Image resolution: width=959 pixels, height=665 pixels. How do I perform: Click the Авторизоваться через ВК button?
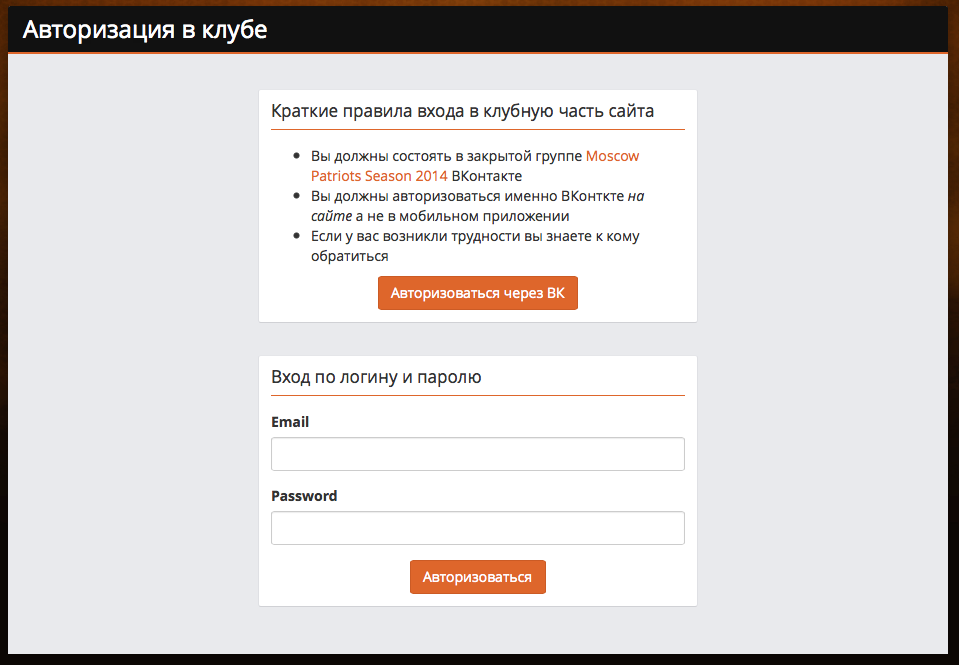click(x=478, y=293)
